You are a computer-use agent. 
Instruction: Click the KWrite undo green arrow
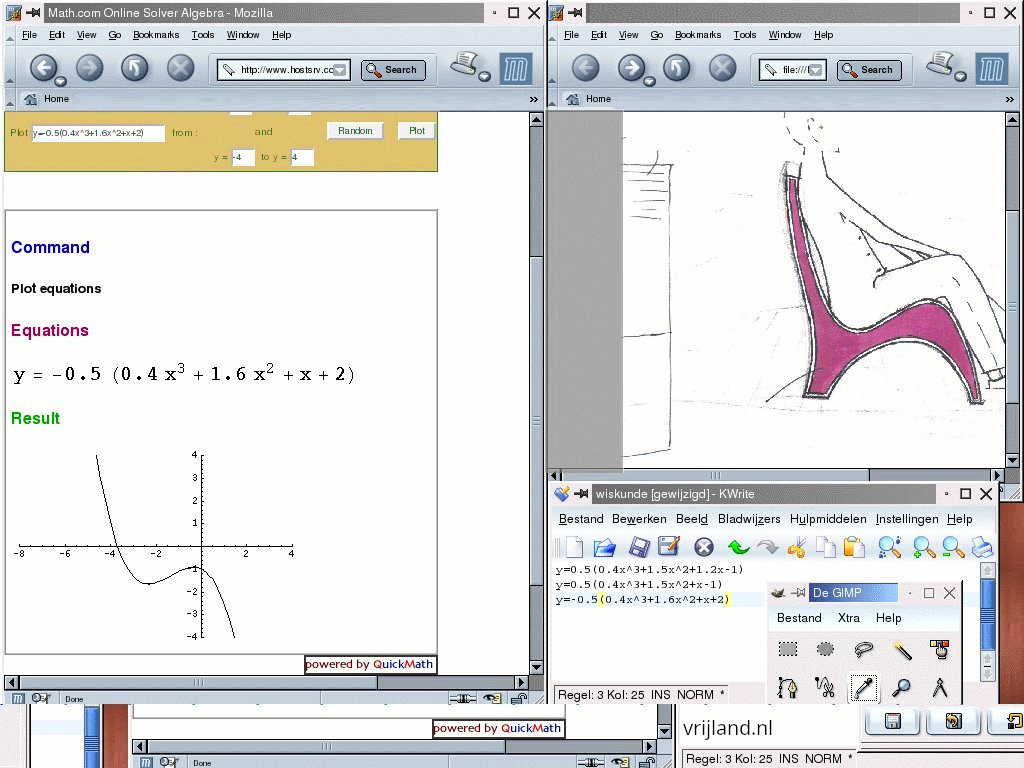click(x=738, y=547)
